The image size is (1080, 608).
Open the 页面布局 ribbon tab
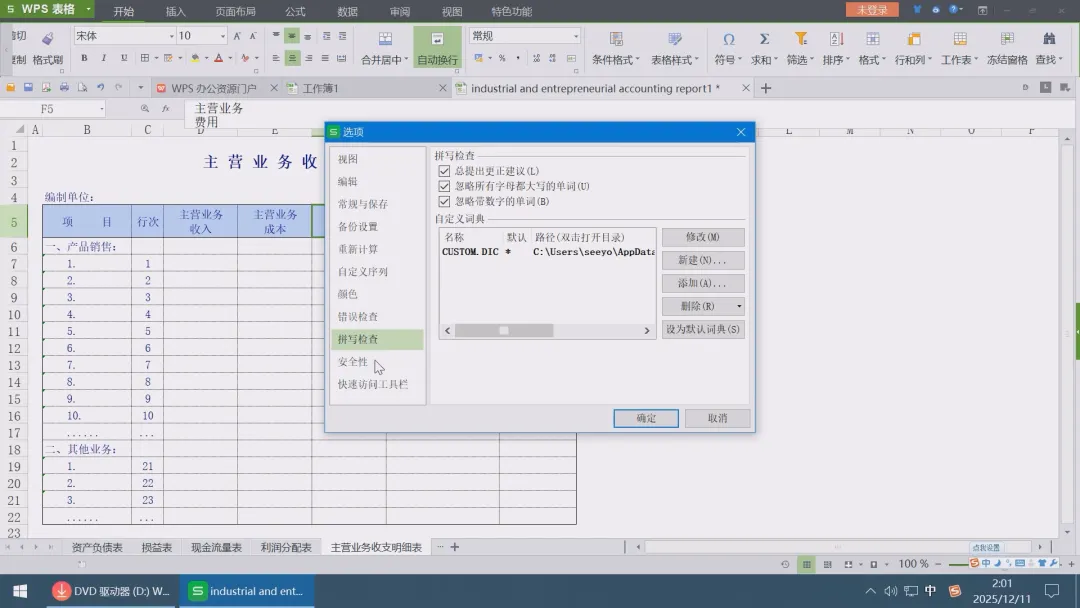(236, 11)
